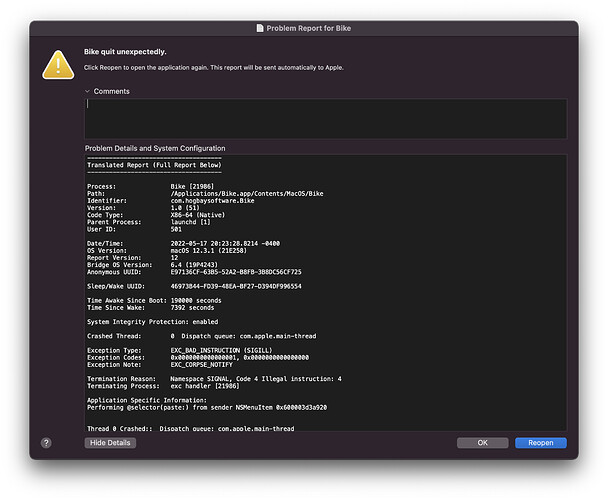The image size is (609, 500).
Task: Click the 'X86-64 (Native)' code type value
Action: tap(198, 215)
